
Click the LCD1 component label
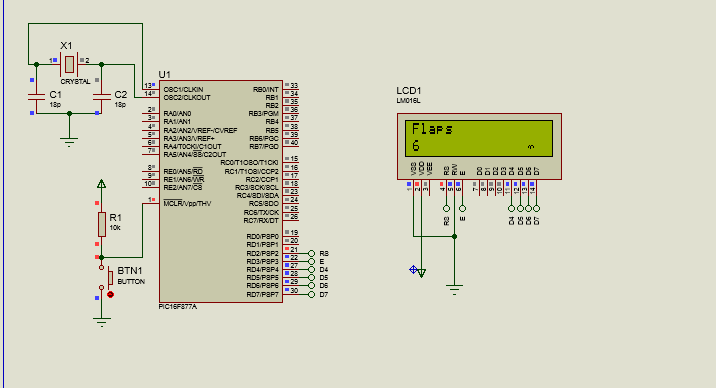click(409, 90)
